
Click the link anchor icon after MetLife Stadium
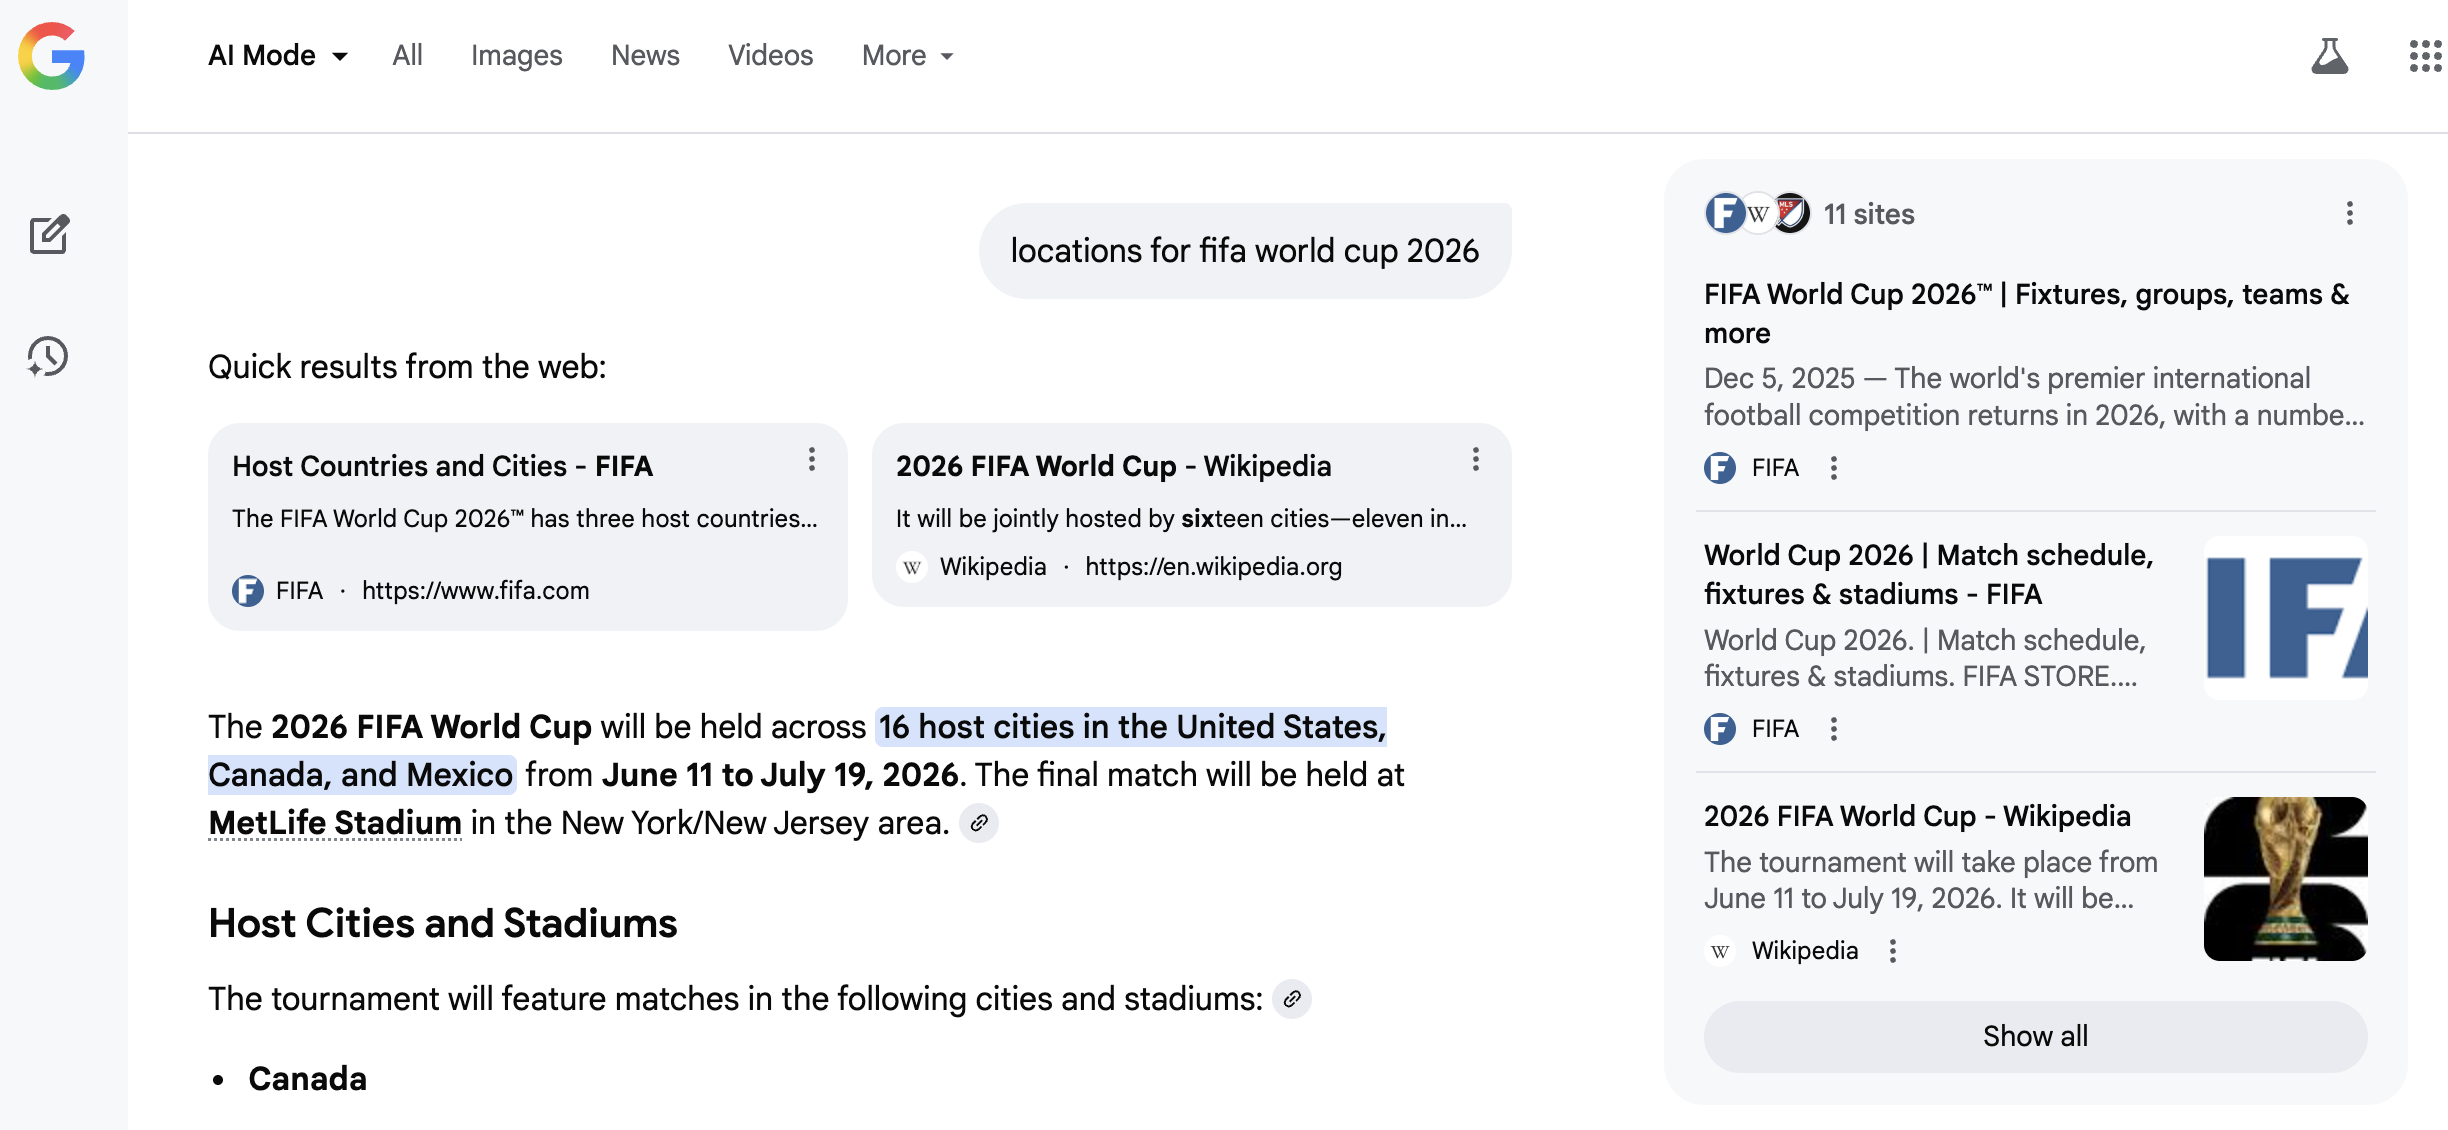[x=979, y=824]
